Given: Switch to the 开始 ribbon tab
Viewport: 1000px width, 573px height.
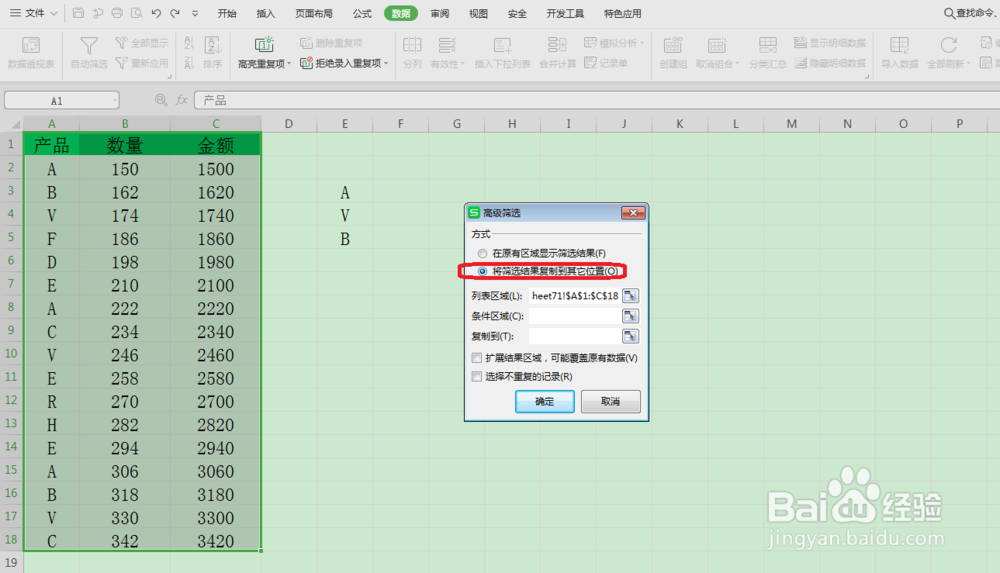Looking at the screenshot, I should coord(227,13).
